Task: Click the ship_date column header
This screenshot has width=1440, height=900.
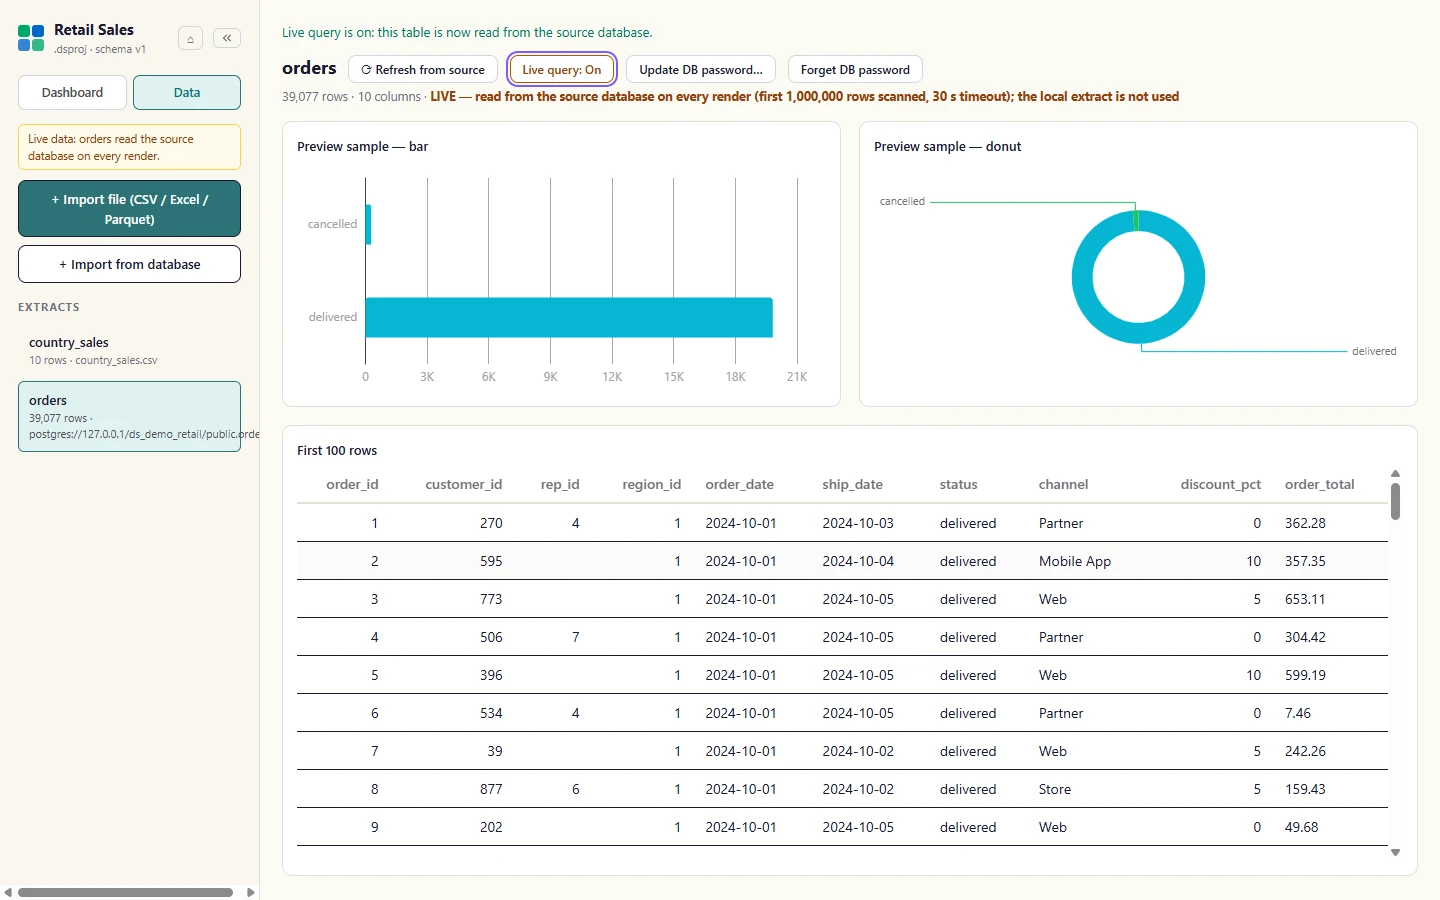Action: pyautogui.click(x=853, y=484)
